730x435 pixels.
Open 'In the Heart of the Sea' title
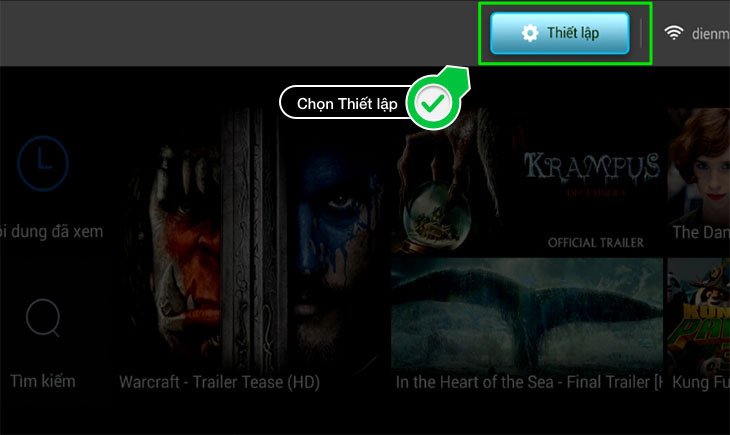click(x=529, y=382)
